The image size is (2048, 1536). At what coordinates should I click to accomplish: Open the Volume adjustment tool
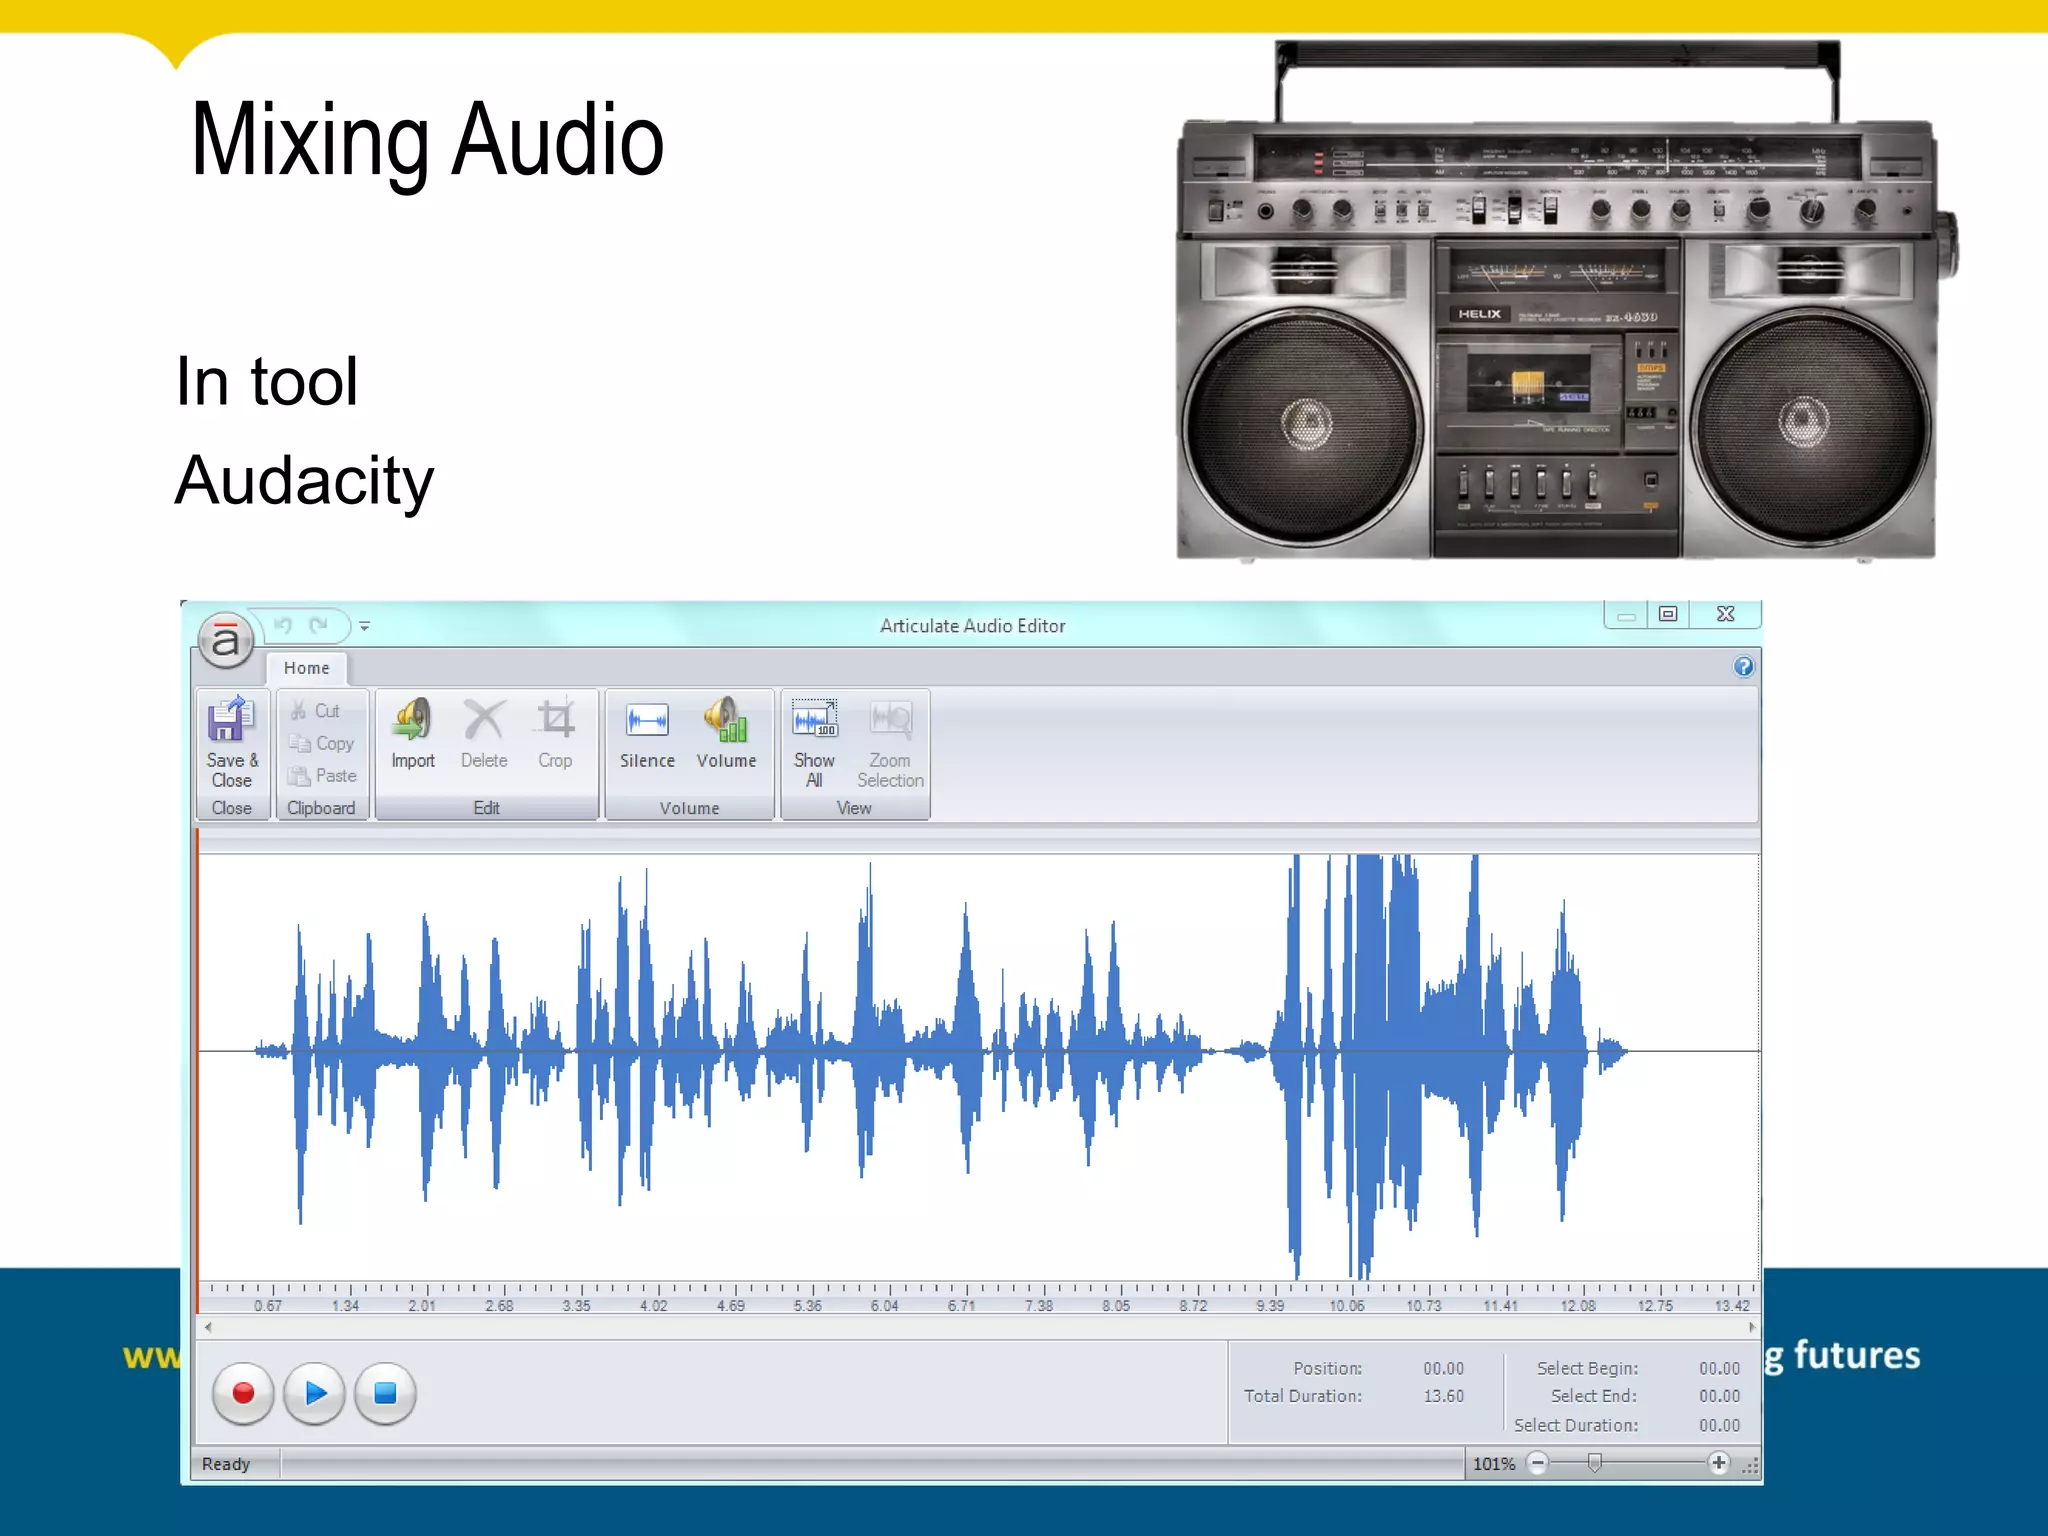point(727,734)
